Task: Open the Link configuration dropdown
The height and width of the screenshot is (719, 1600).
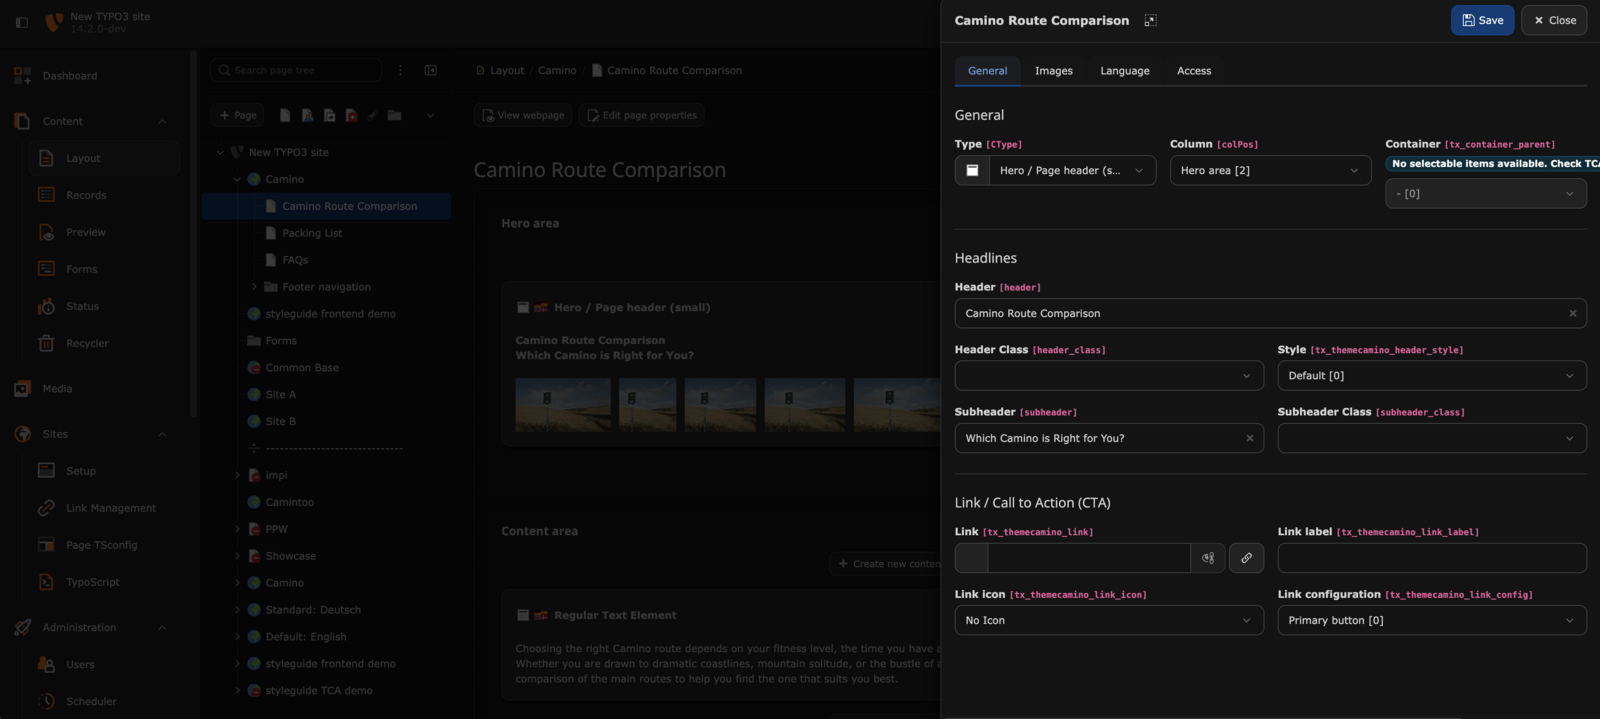Action: coord(1431,621)
